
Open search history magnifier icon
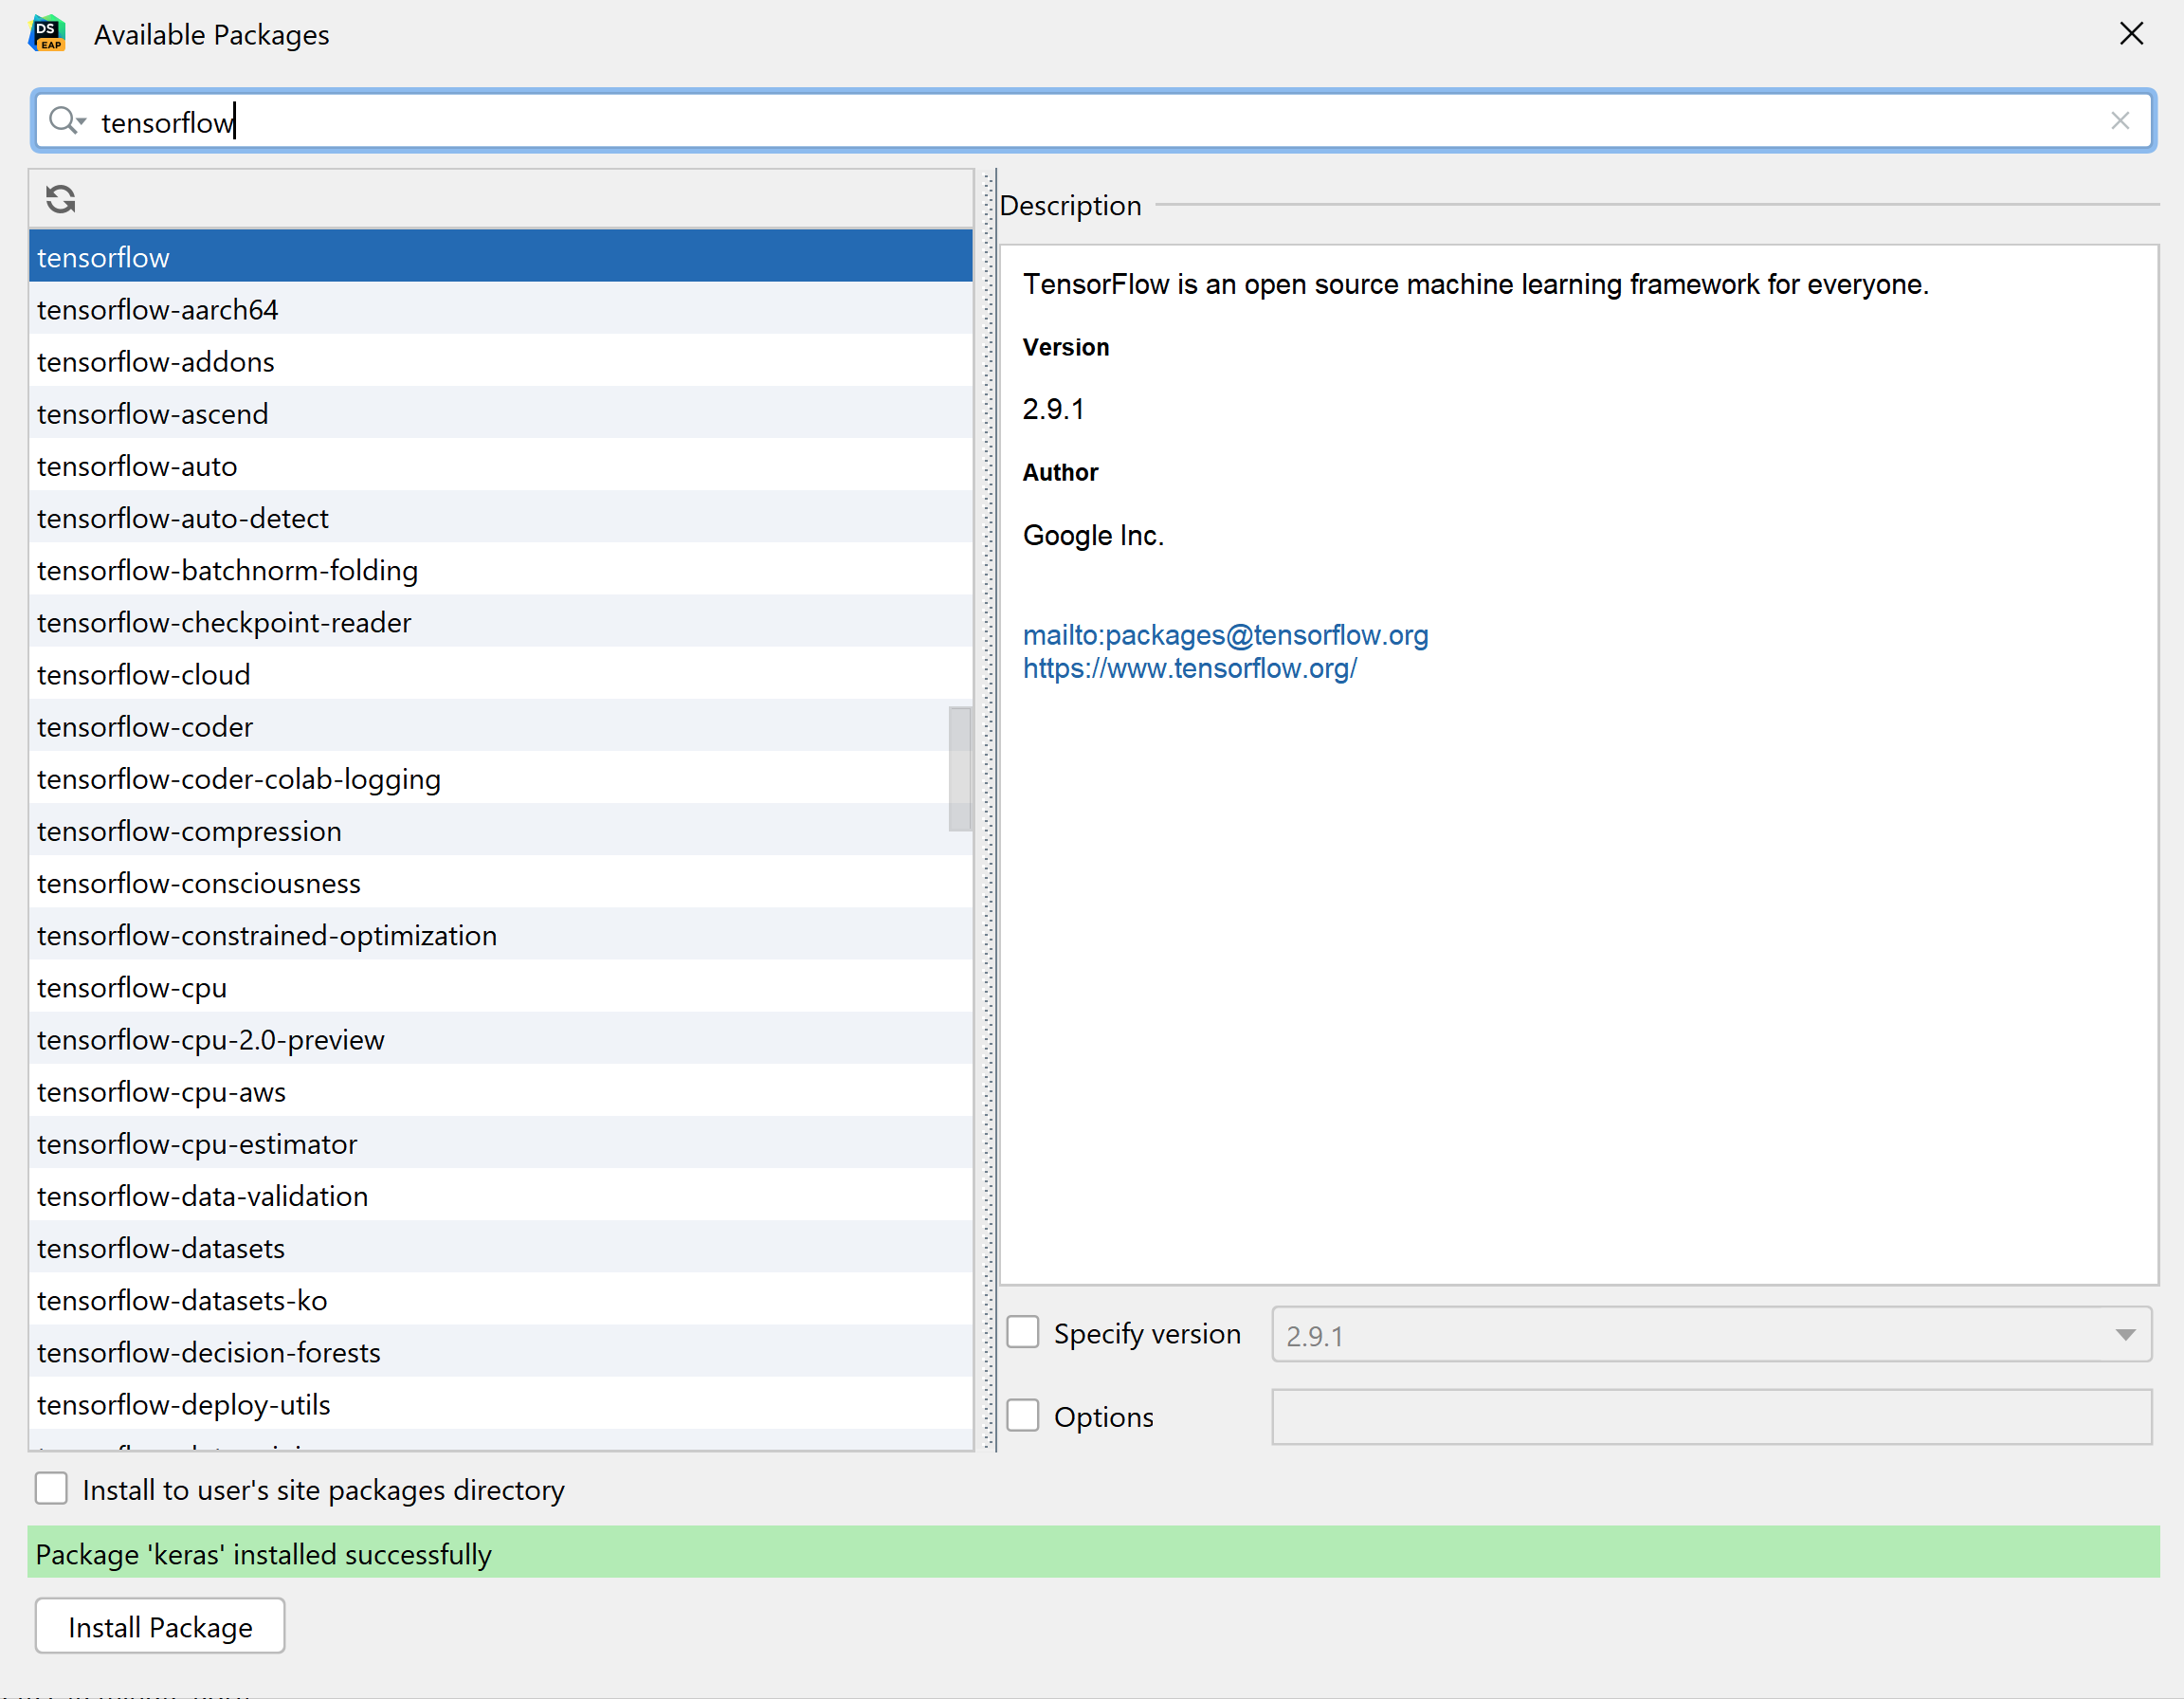(67, 121)
